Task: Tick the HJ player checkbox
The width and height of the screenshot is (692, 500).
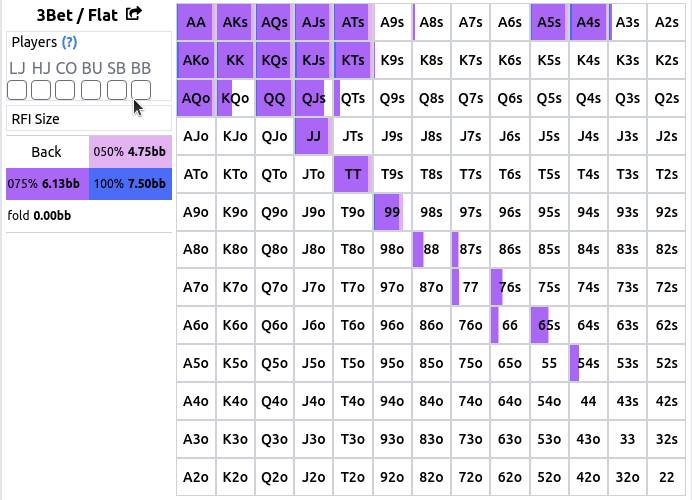Action: point(41,91)
